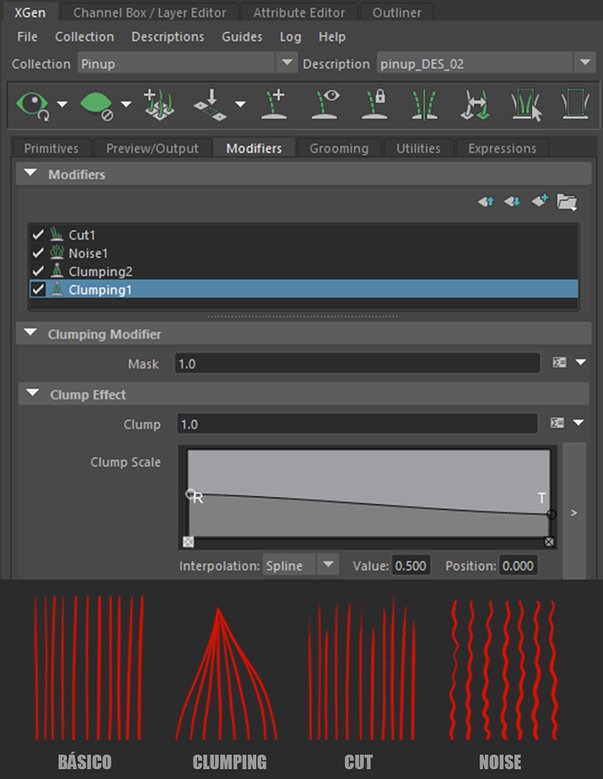This screenshot has height=779, width=603.
Task: Click the add new modifier icon
Action: tap(540, 202)
